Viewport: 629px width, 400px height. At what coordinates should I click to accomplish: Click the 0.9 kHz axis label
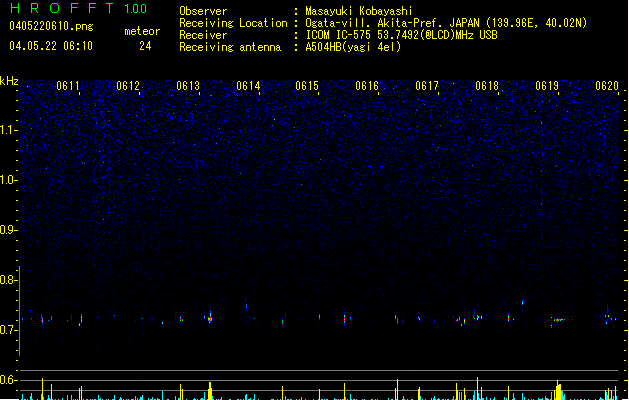point(9,230)
